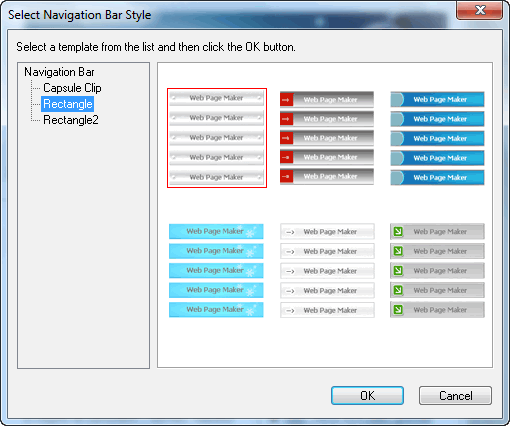
Task: Open the Capsule Clip category
Action: pos(72,88)
